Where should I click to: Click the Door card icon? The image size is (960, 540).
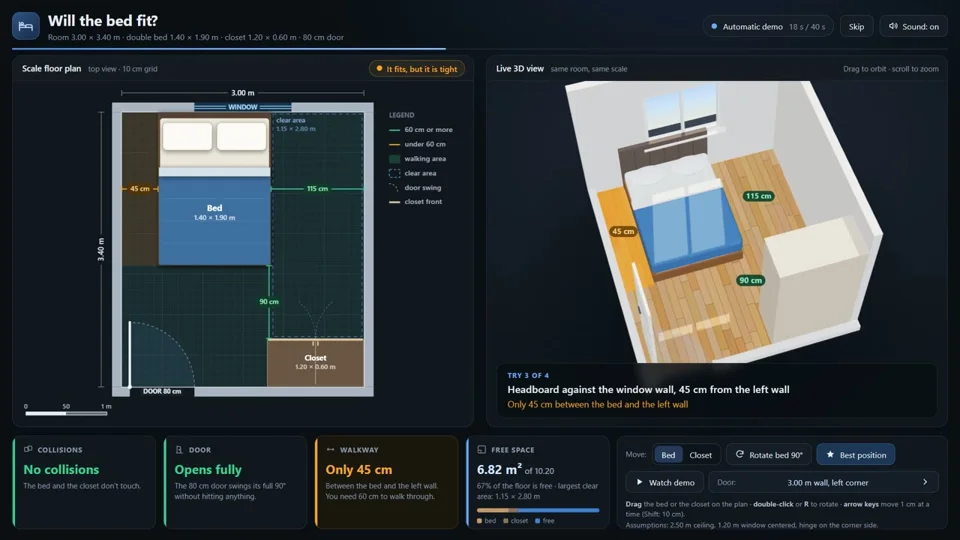pos(179,449)
